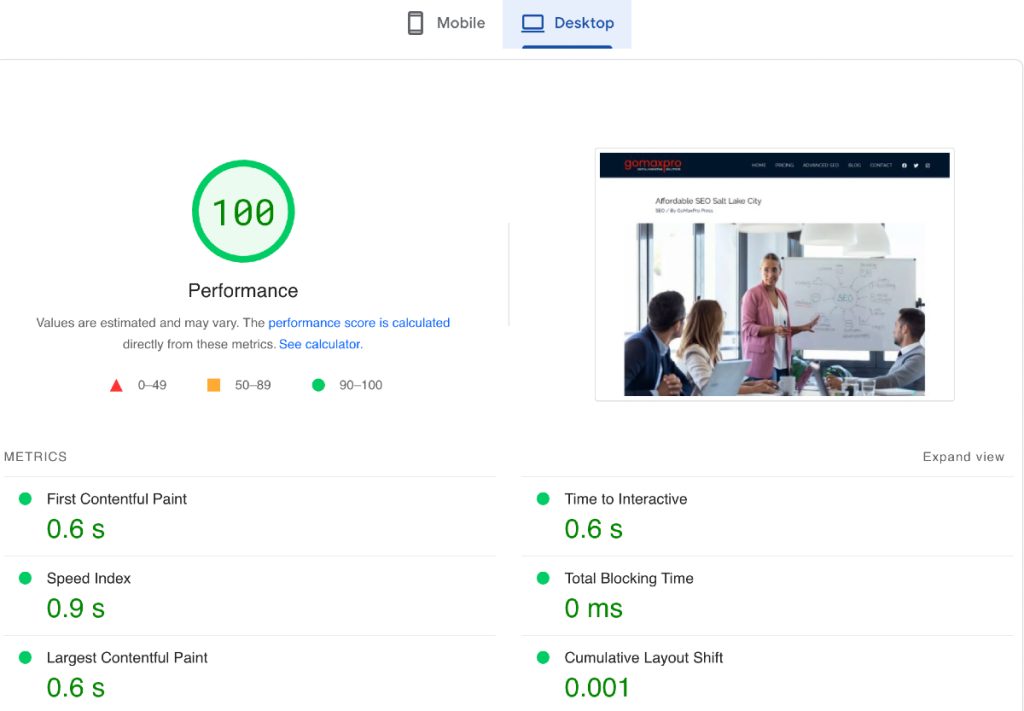1024x711 pixels.
Task: Click the green circle 90–100 legend icon
Action: [x=318, y=385]
